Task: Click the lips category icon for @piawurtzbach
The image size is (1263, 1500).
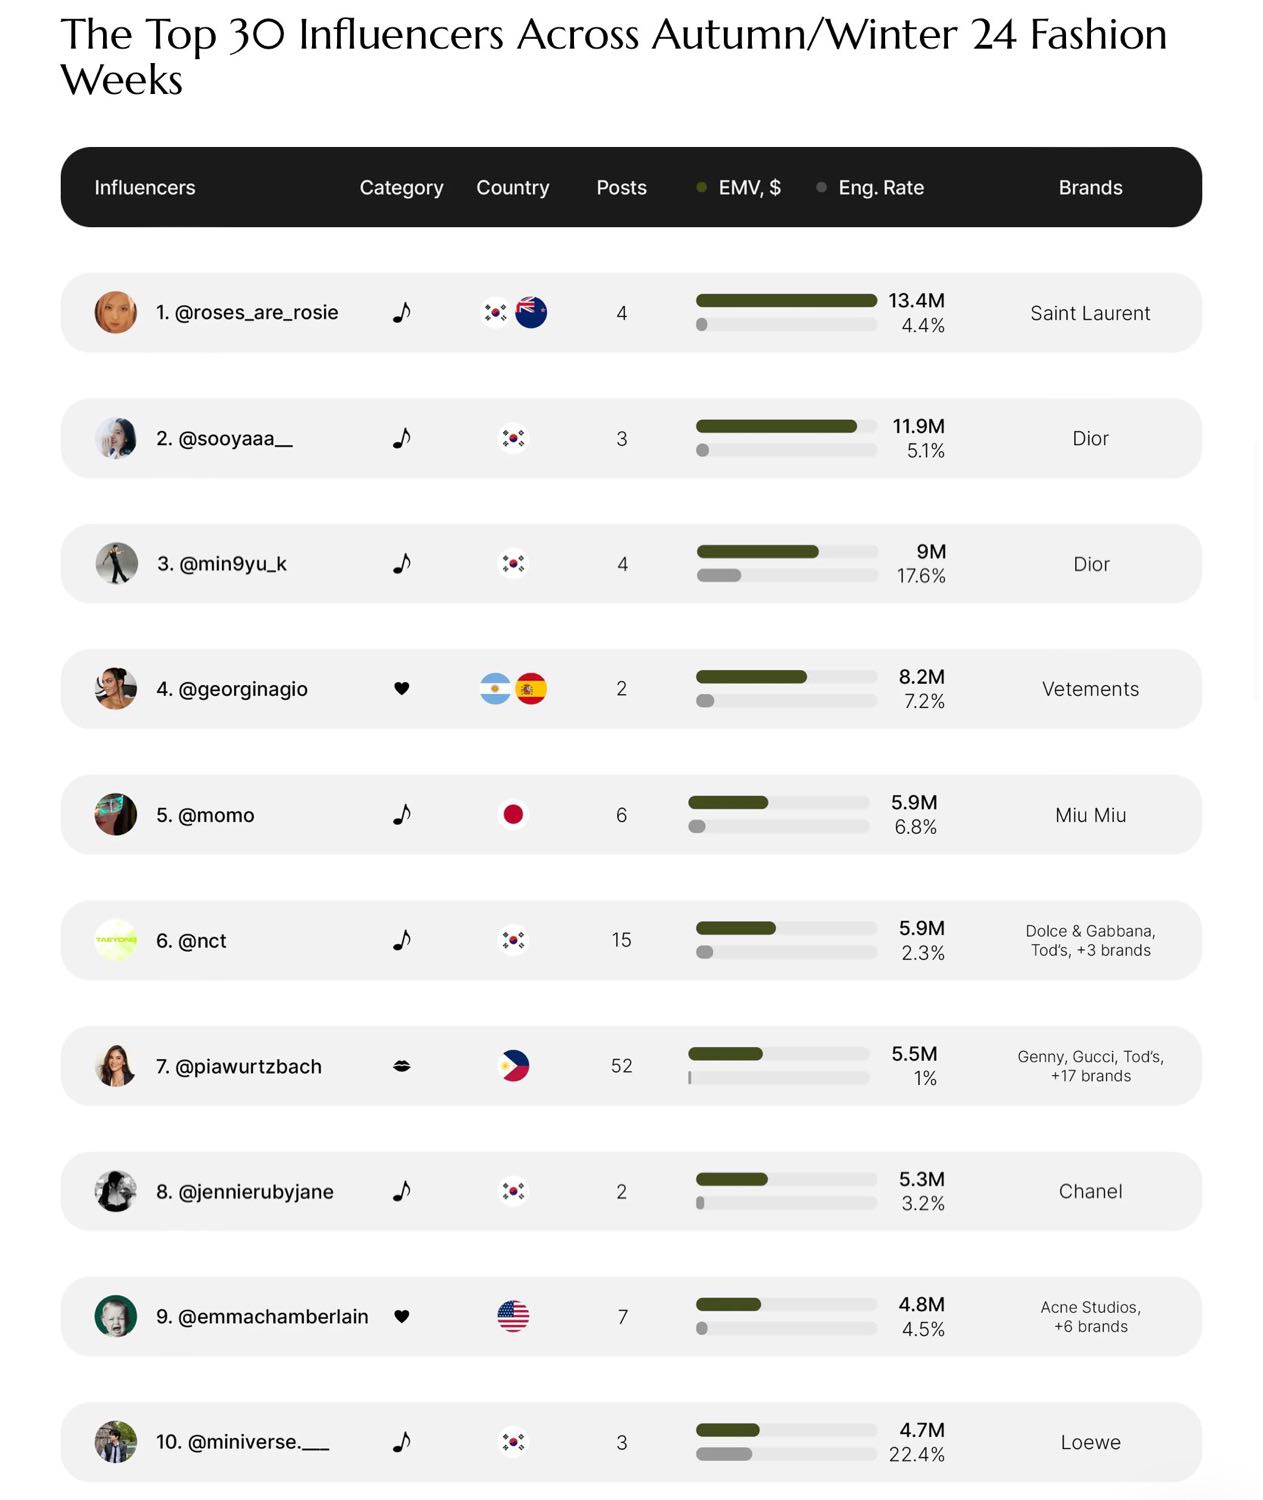Action: (x=402, y=1066)
